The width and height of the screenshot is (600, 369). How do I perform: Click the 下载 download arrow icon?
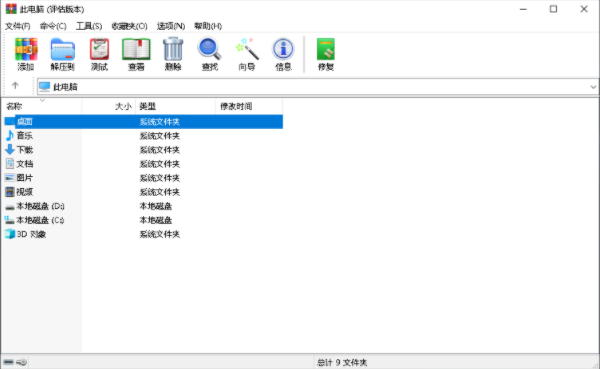[10, 150]
